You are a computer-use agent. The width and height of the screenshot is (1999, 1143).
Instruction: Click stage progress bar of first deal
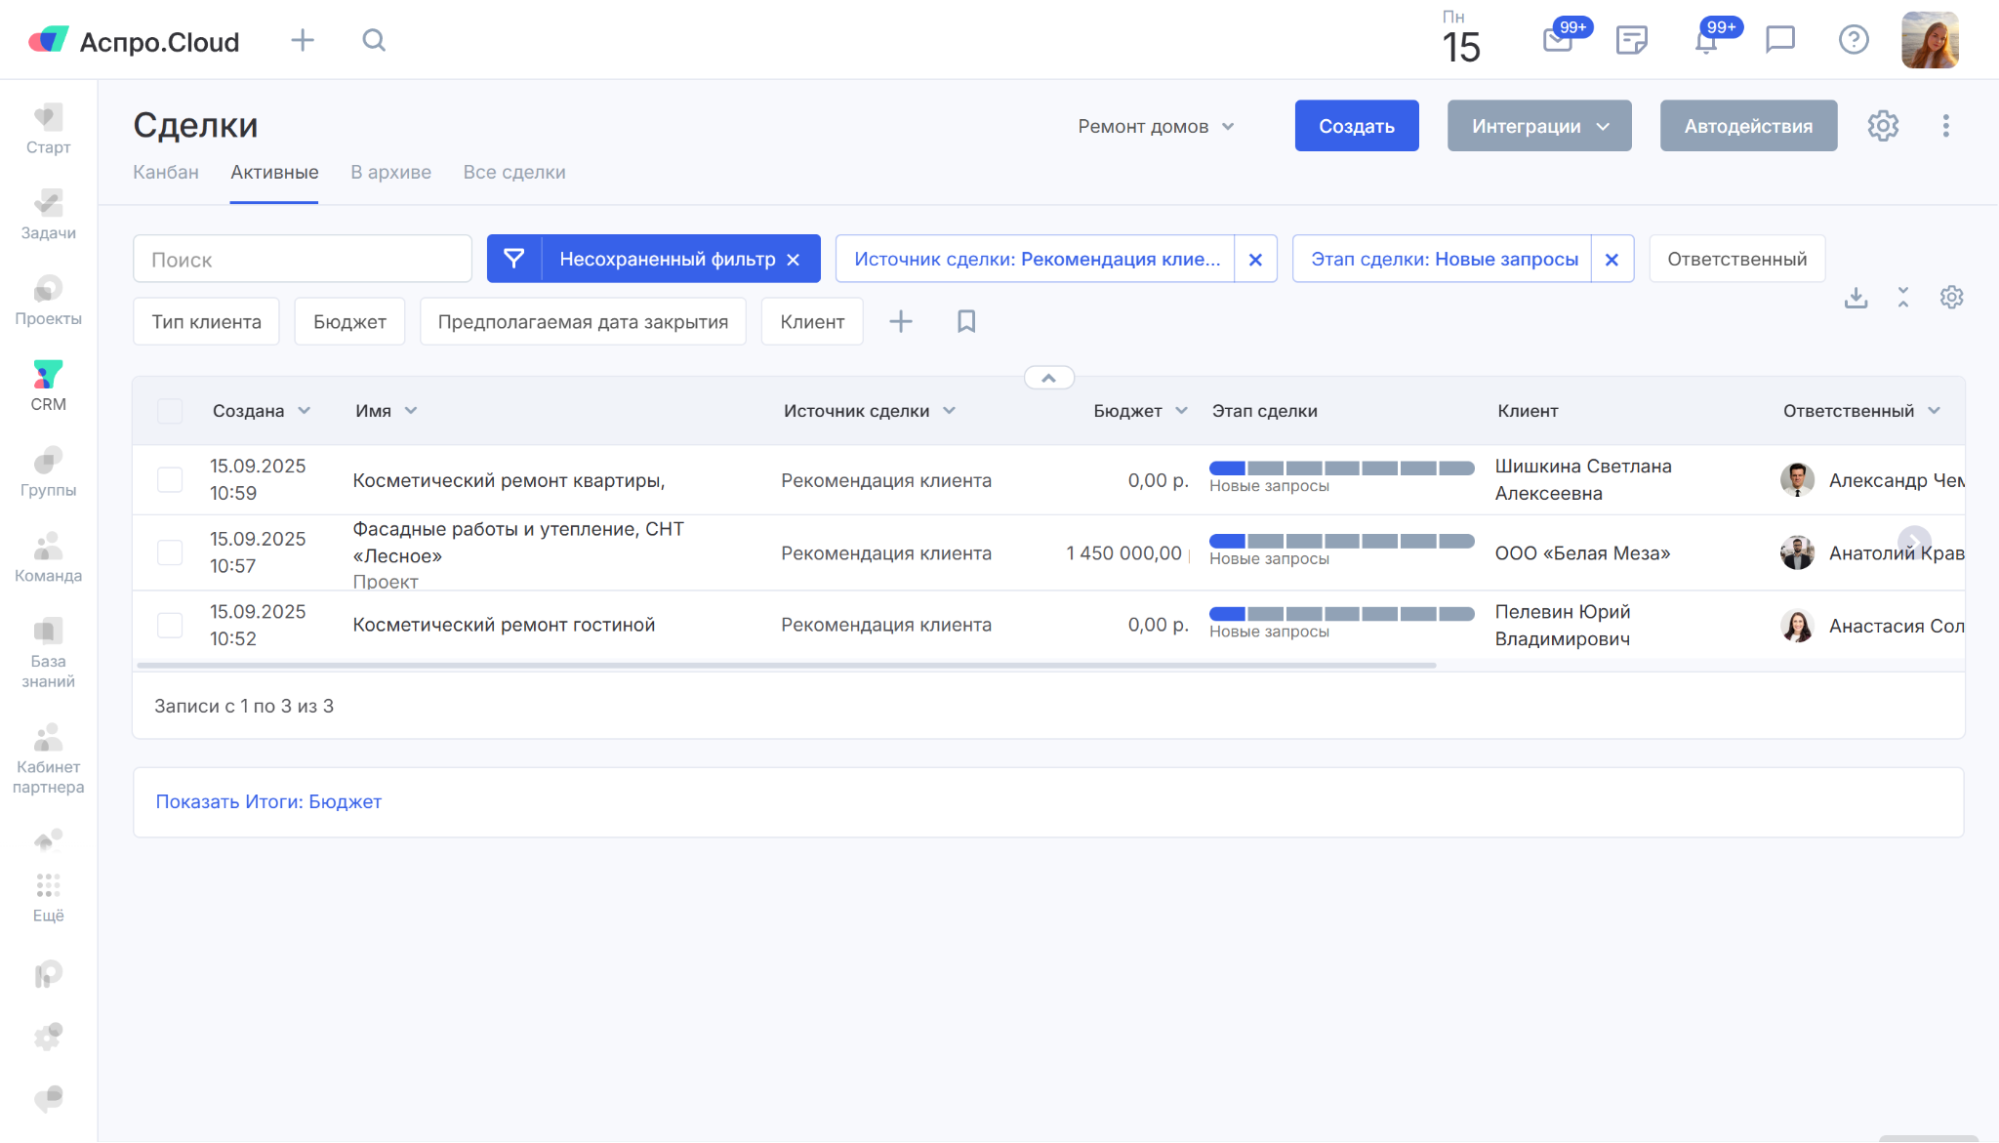point(1341,468)
